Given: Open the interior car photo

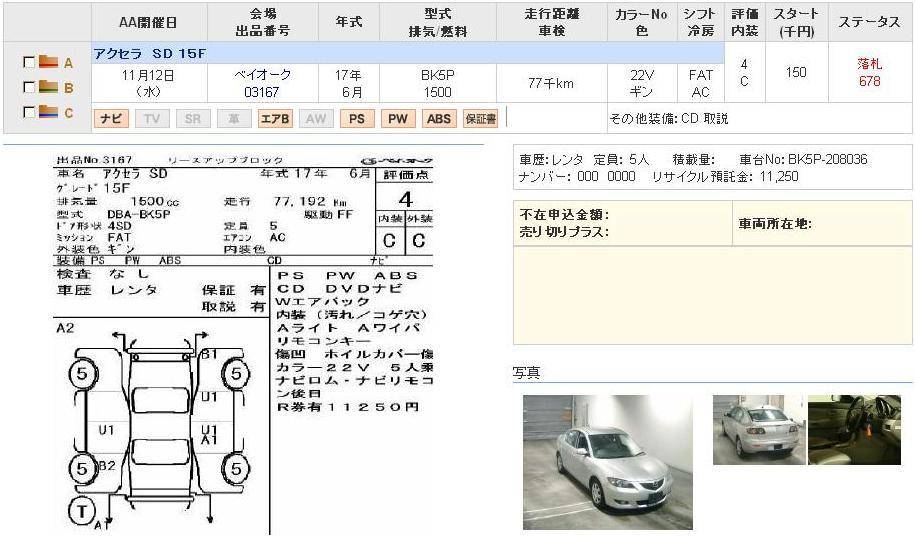Looking at the screenshot, I should tap(854, 430).
